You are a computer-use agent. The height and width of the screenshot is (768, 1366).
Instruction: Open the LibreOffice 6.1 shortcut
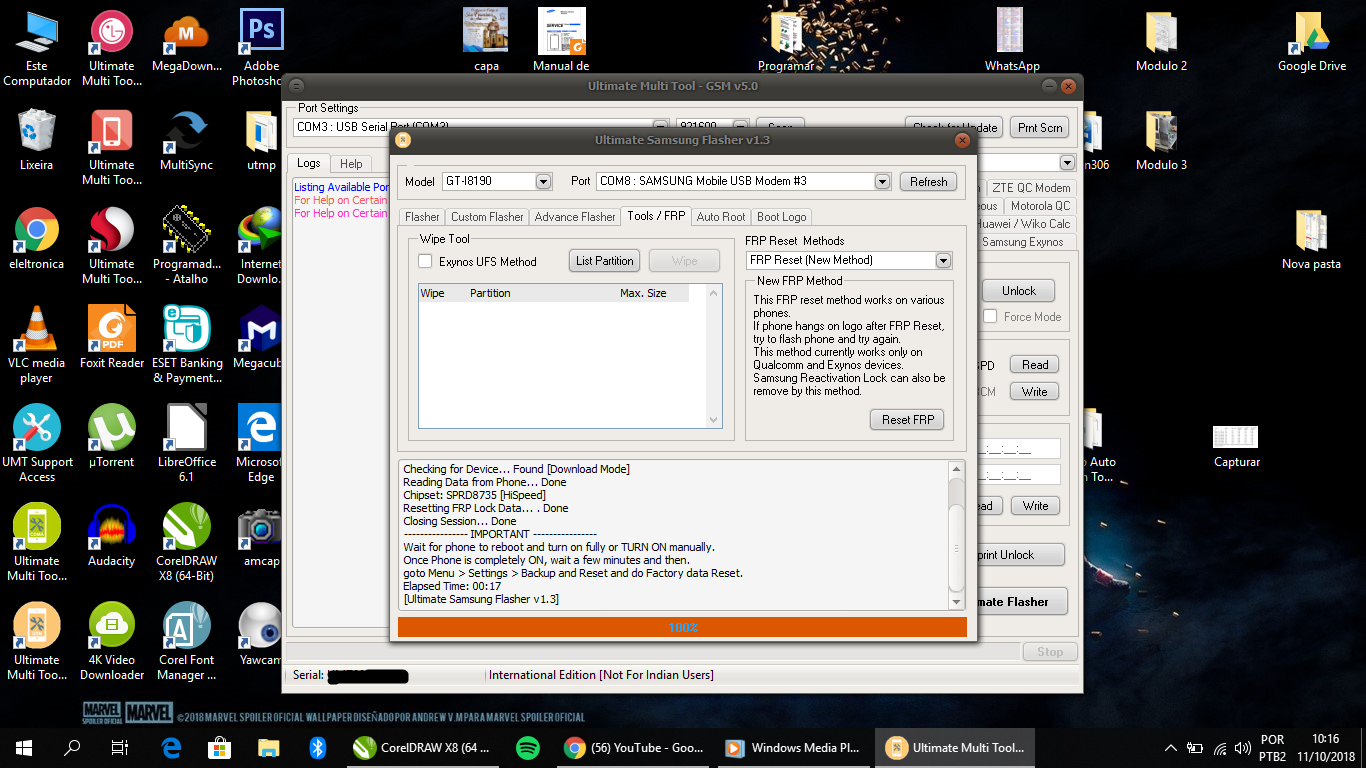(x=186, y=443)
